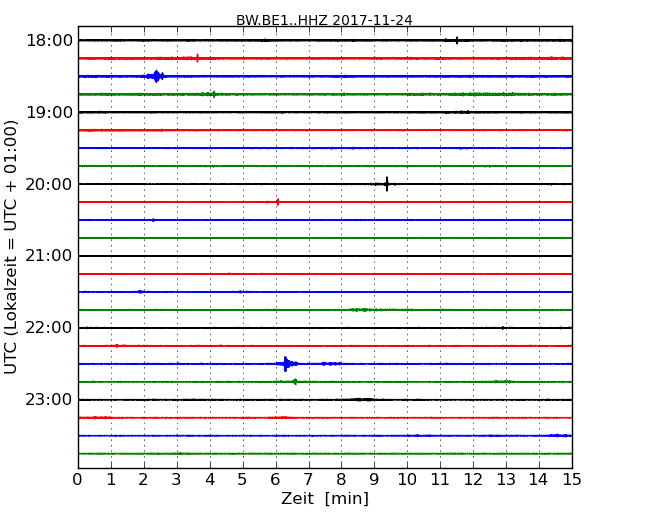Click the x-axis tick label 0

(x=78, y=479)
